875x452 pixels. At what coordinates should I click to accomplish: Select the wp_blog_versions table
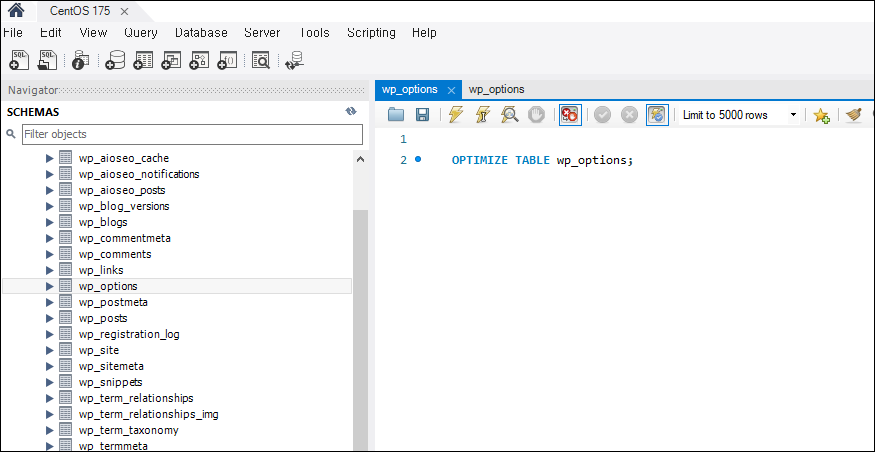[x=124, y=206]
